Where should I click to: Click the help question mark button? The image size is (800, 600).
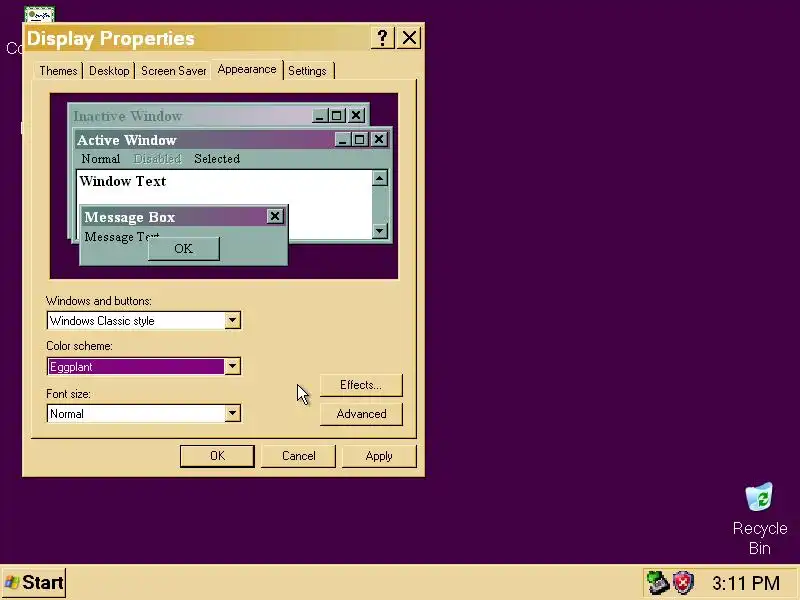(x=383, y=38)
